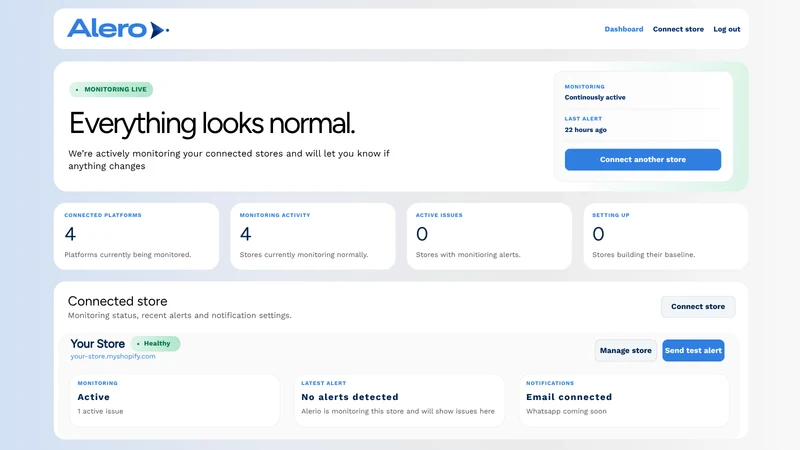Image resolution: width=800 pixels, height=450 pixels.
Task: Select the Connected Platforms card
Action: coord(136,236)
